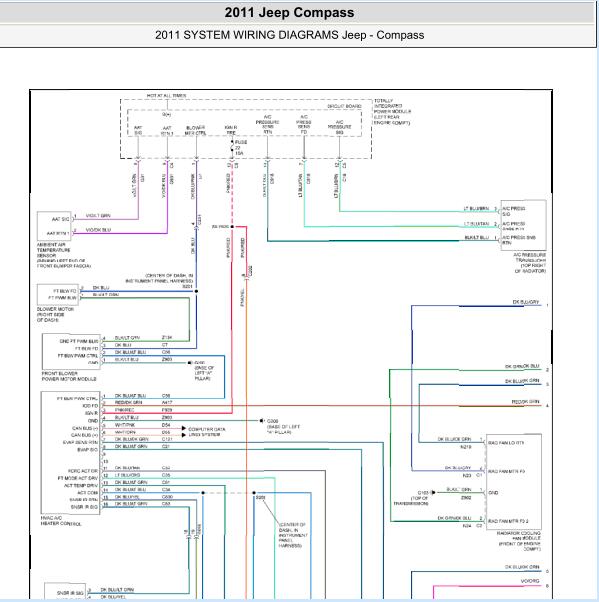Click the 'RAD FAN MTR FD 2' pin label

508,521
